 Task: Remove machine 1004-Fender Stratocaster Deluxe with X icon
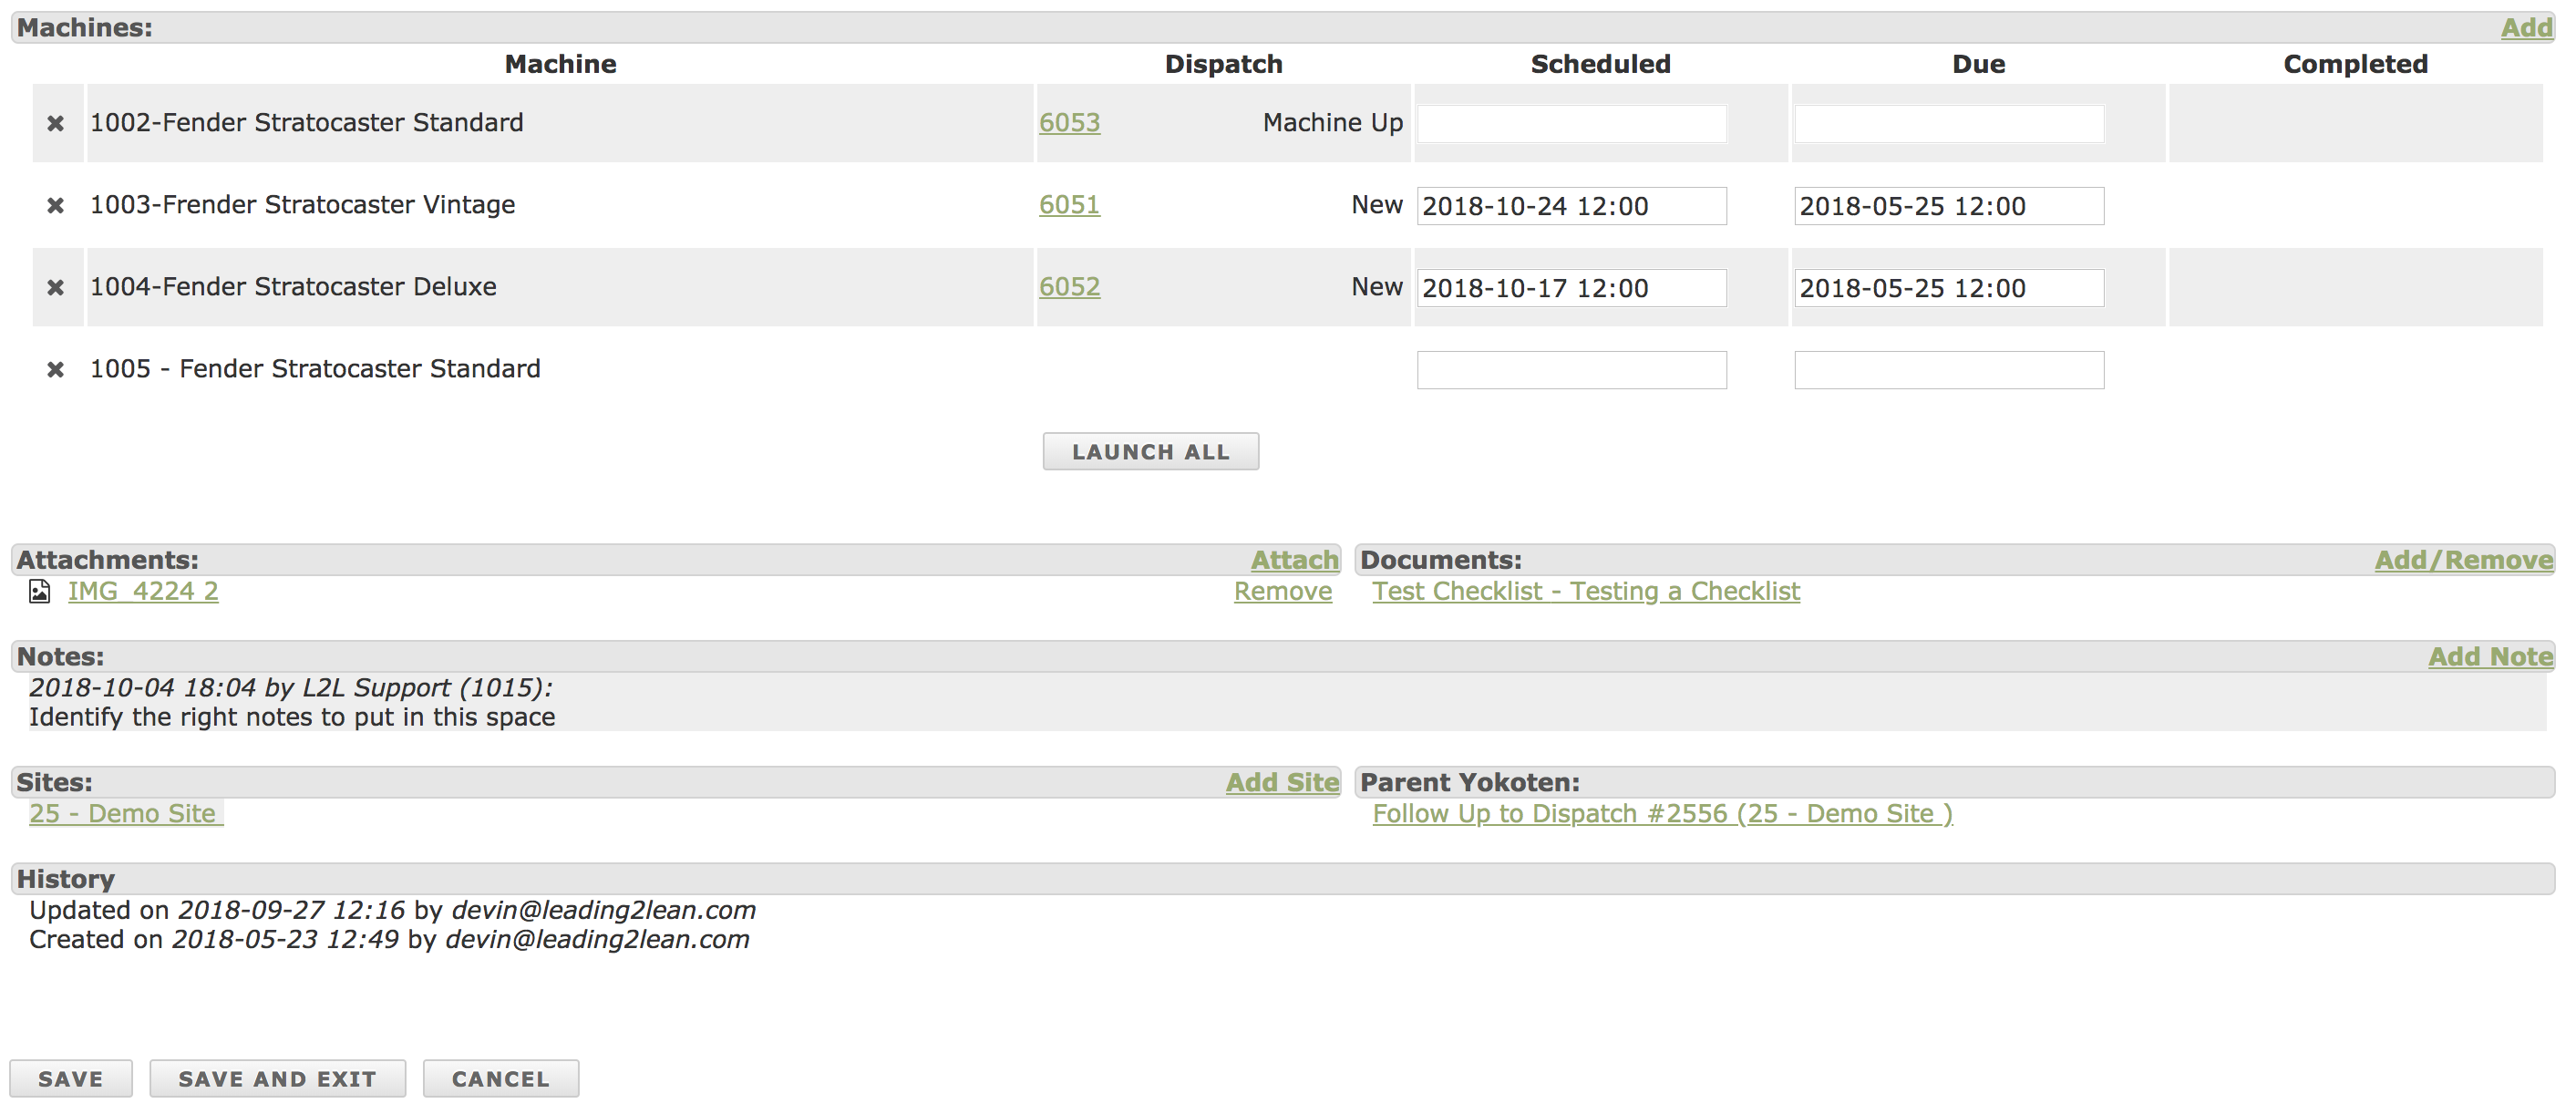[x=56, y=287]
